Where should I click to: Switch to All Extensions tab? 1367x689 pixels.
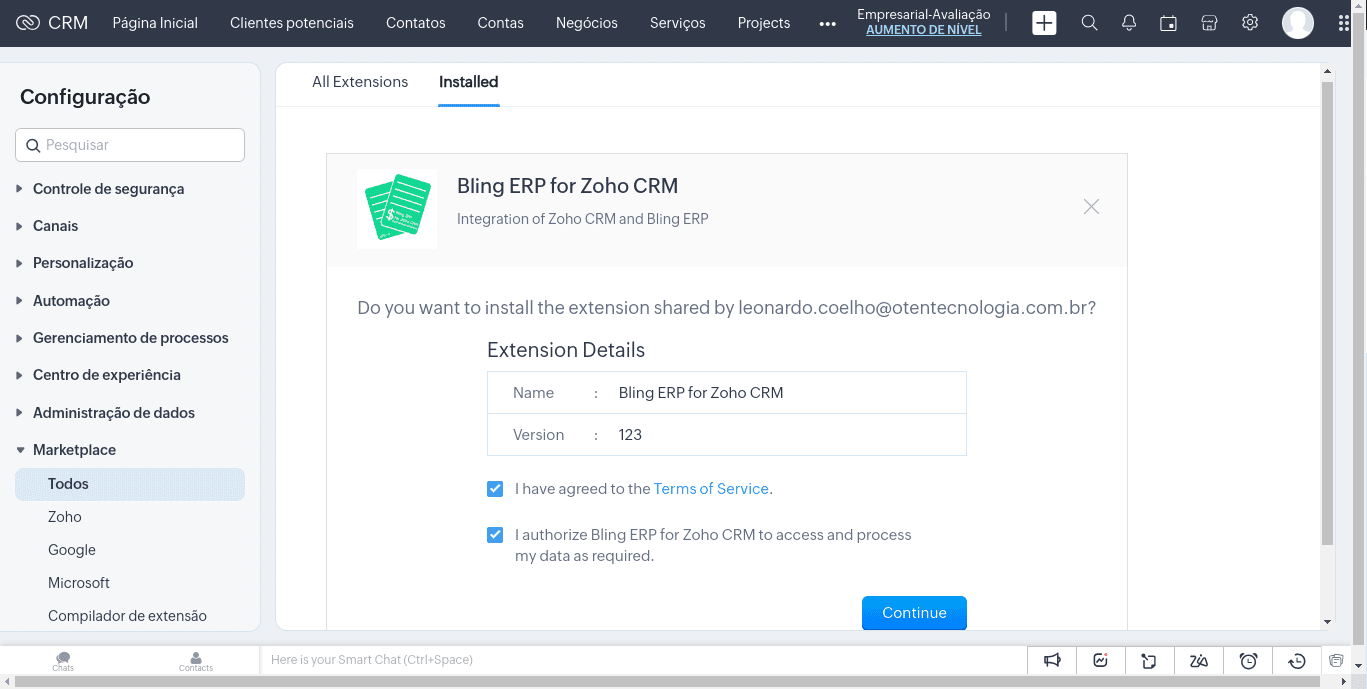[x=360, y=82]
